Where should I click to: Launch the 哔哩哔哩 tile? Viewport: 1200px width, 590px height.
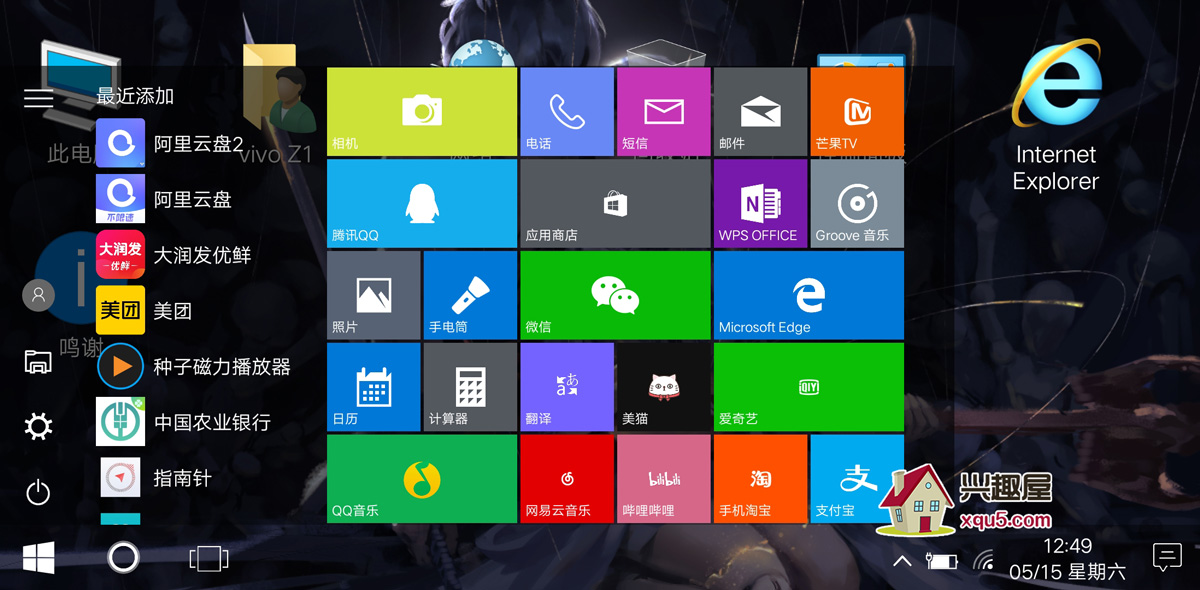tap(664, 479)
